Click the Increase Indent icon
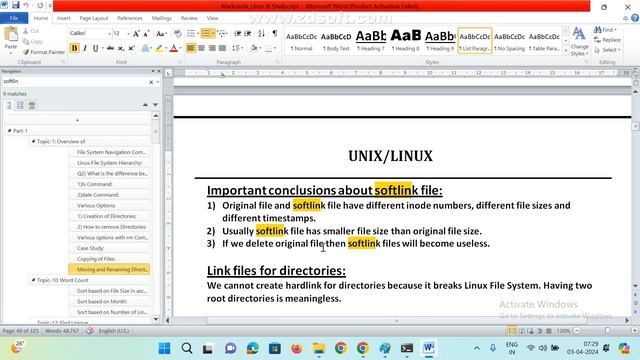 pyautogui.click(x=247, y=33)
